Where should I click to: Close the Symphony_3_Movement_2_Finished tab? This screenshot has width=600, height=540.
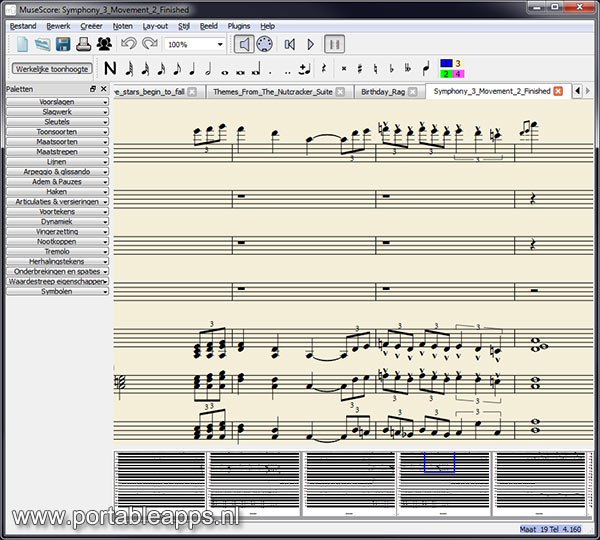[x=558, y=91]
